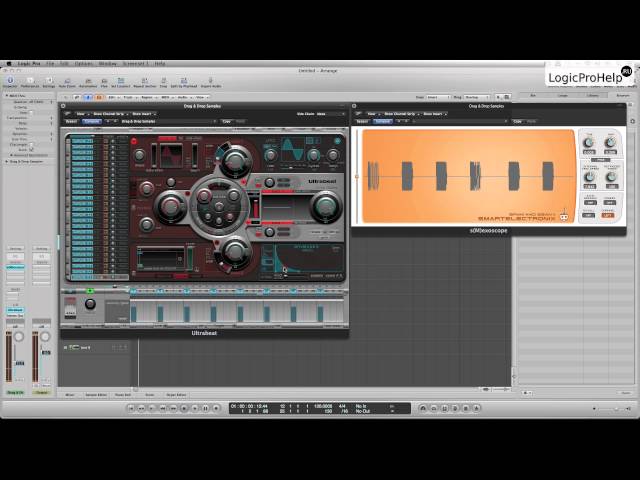Open the Arrange Region local menu

(x=148, y=98)
